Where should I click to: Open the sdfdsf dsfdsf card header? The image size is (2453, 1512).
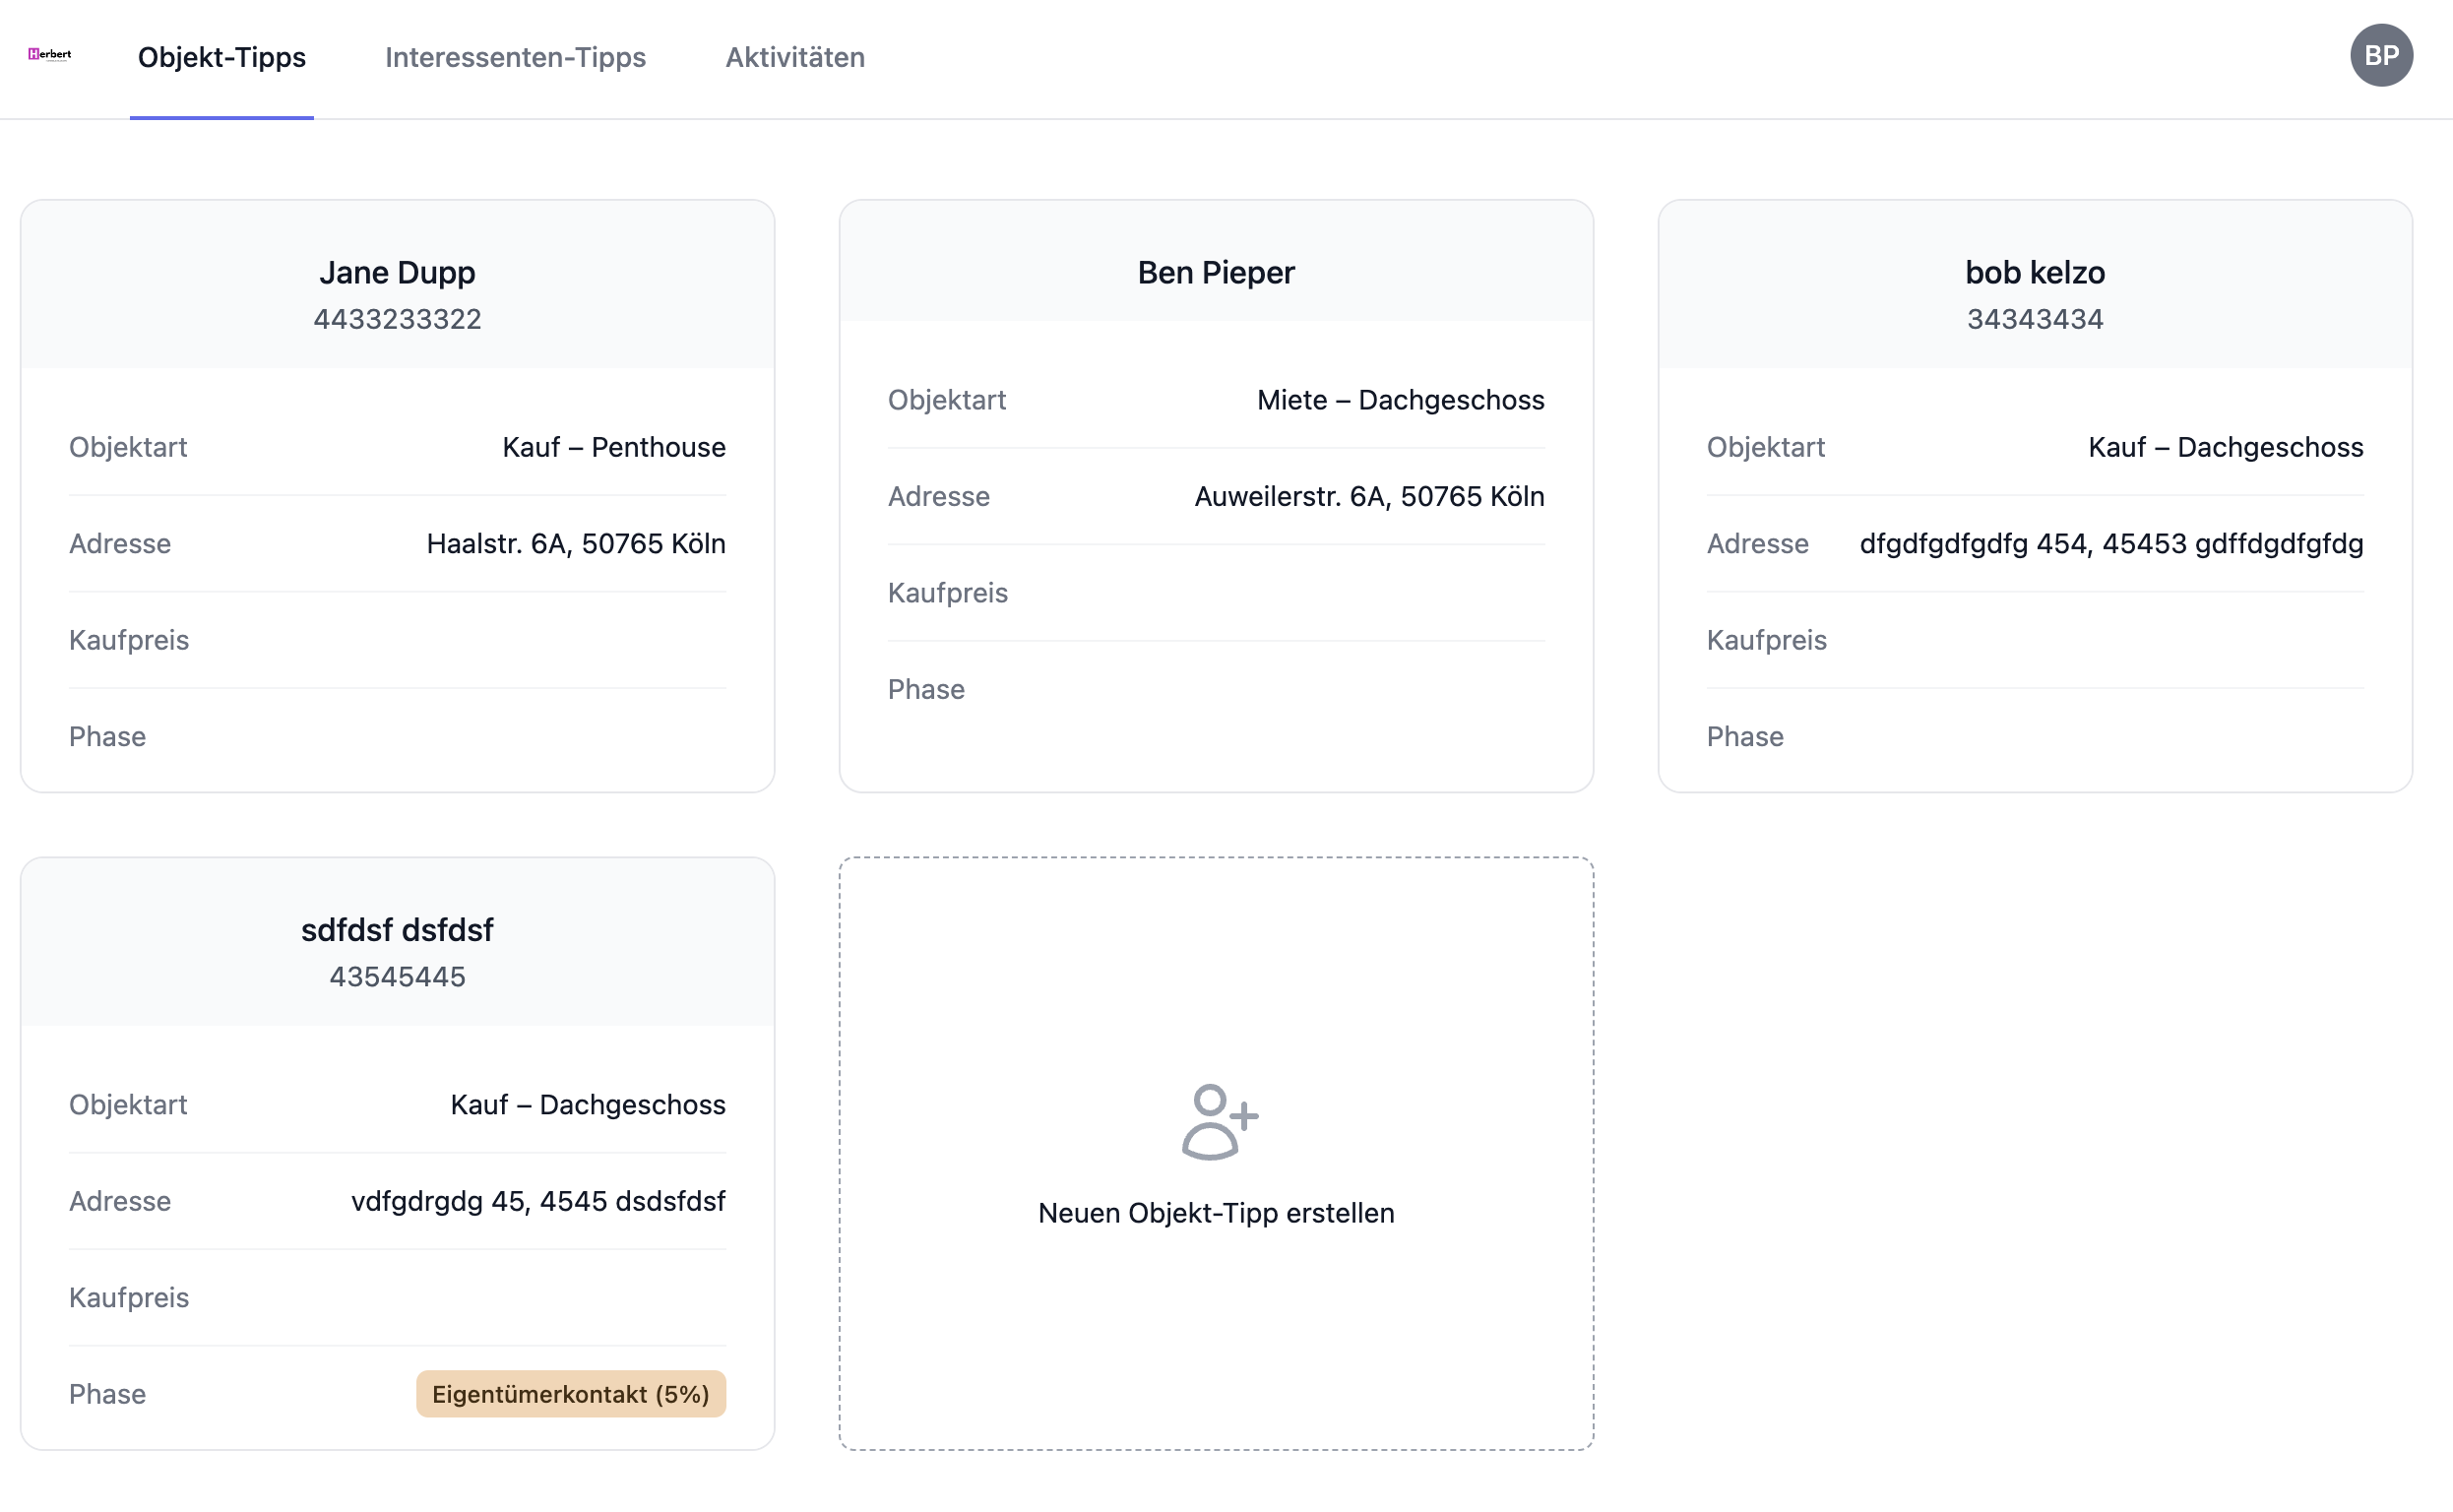point(397,930)
